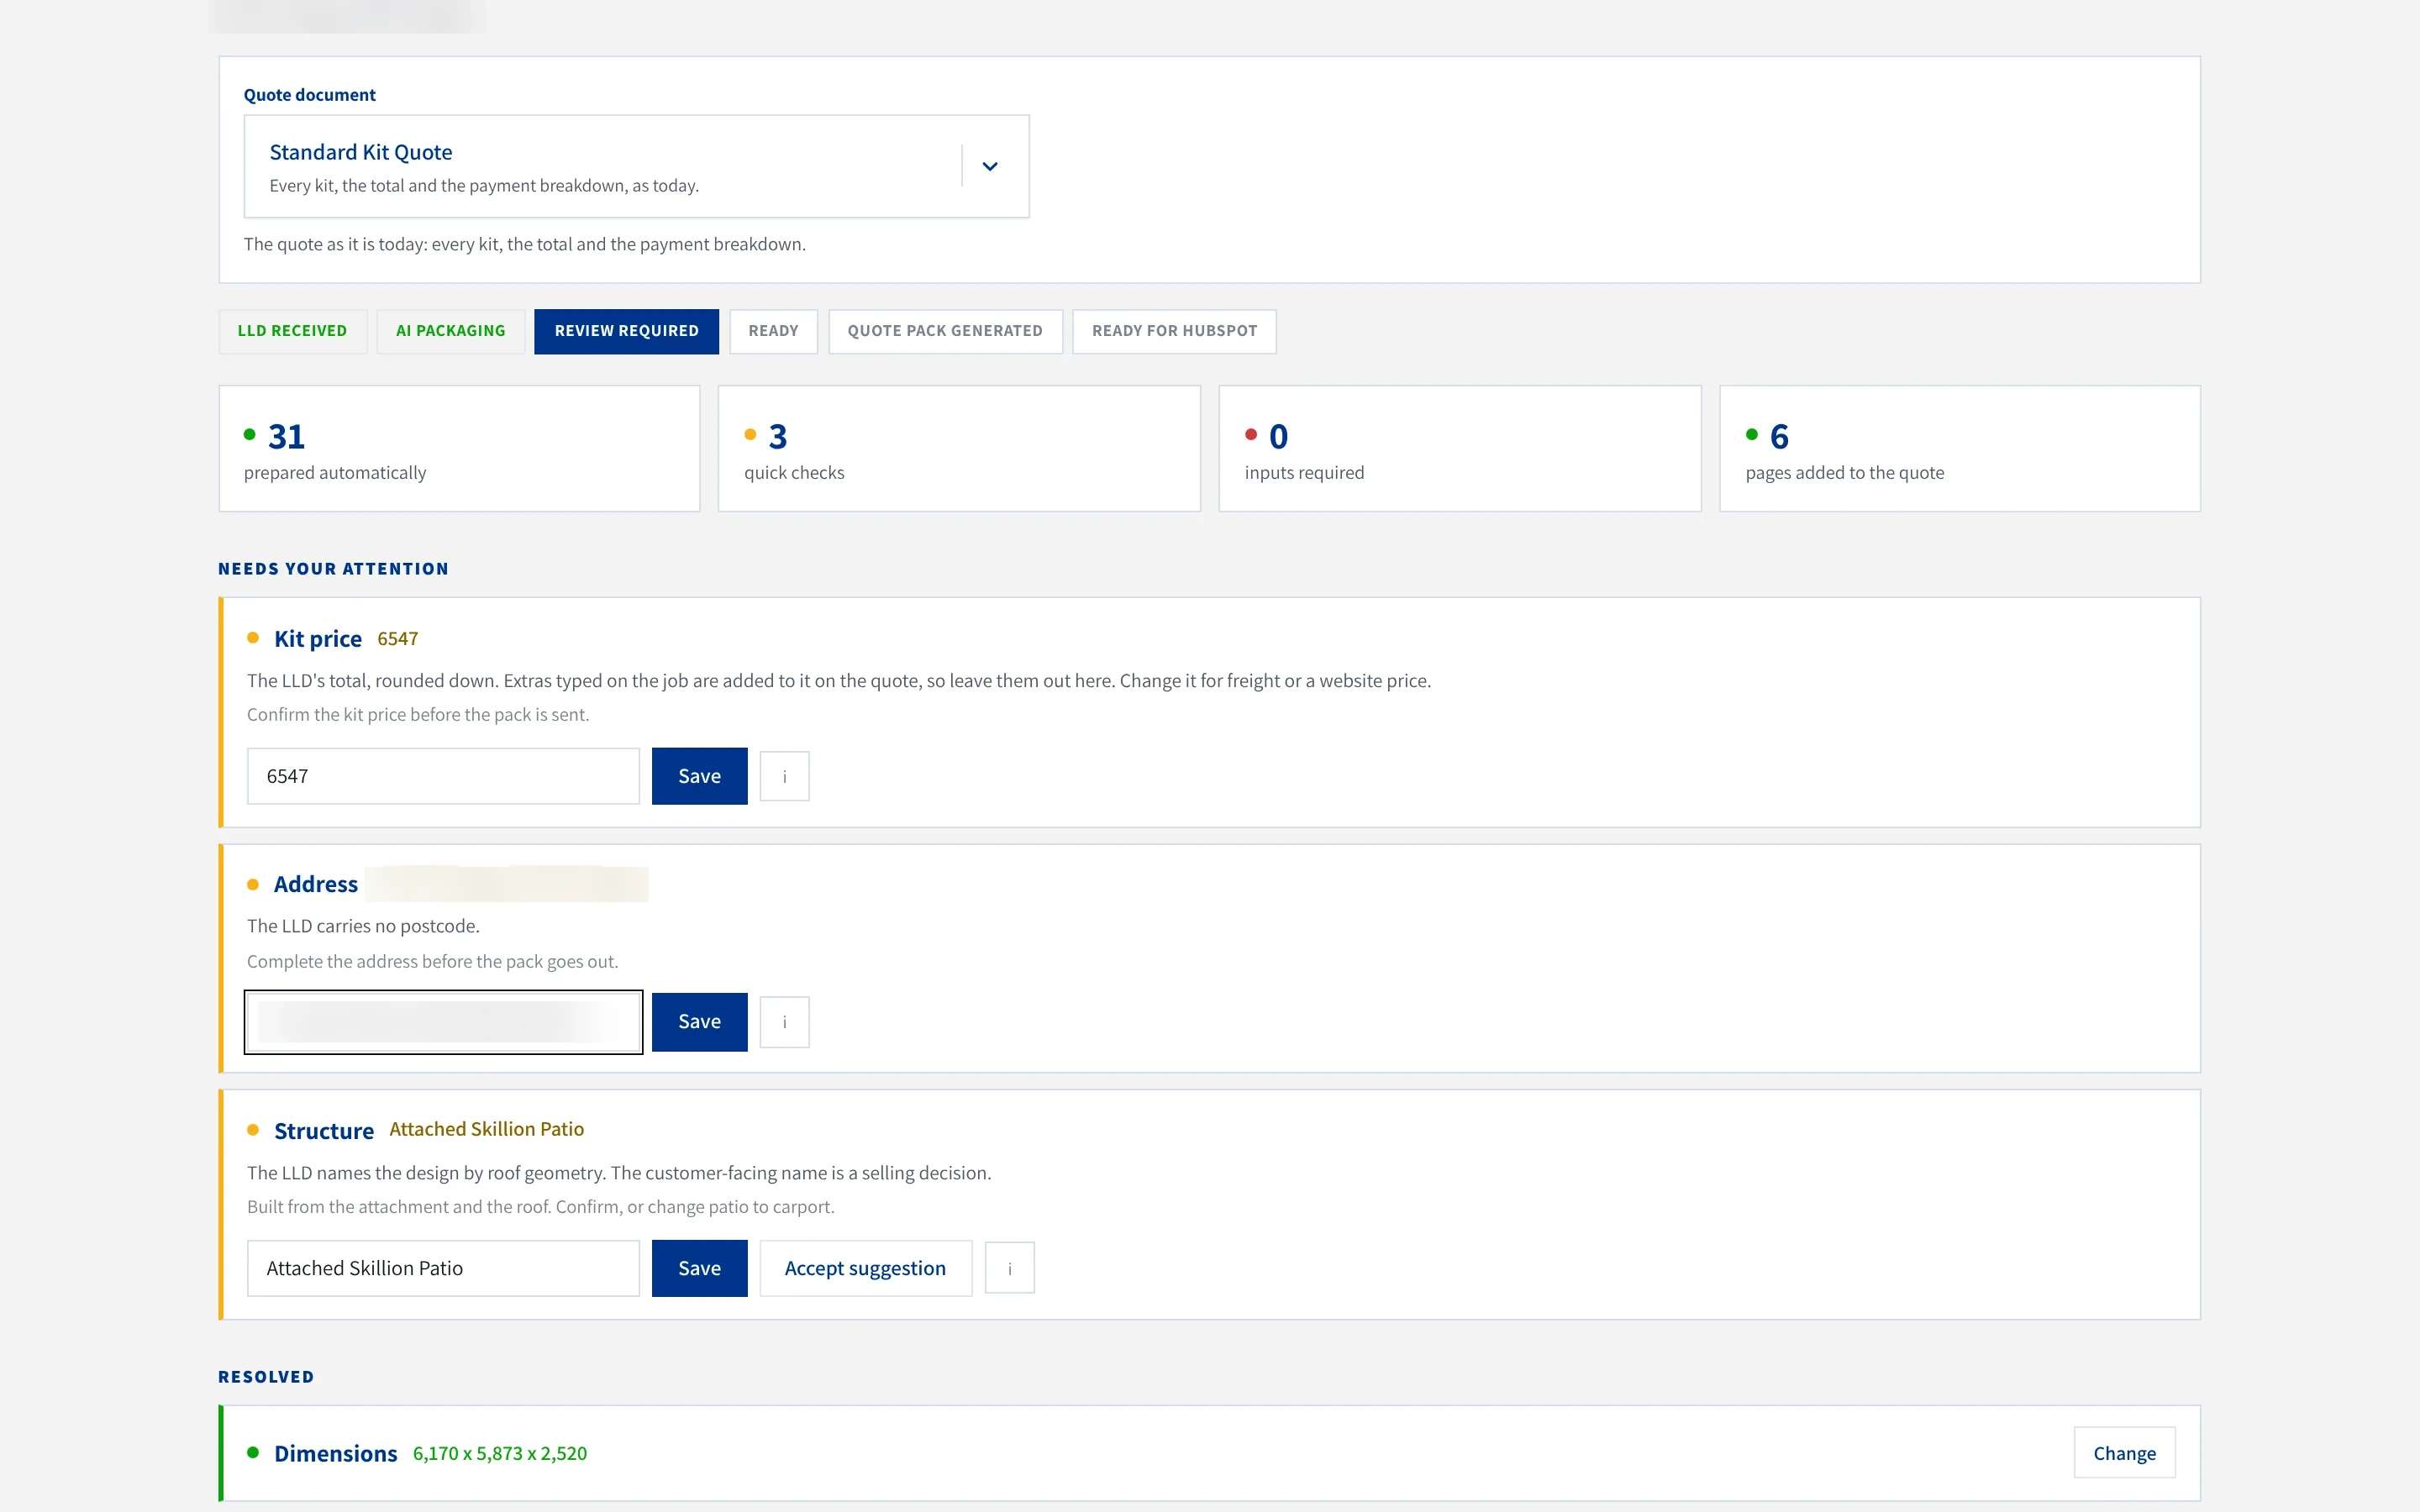Click the 0 inputs required card
The image size is (2420, 1512).
coord(1459,449)
